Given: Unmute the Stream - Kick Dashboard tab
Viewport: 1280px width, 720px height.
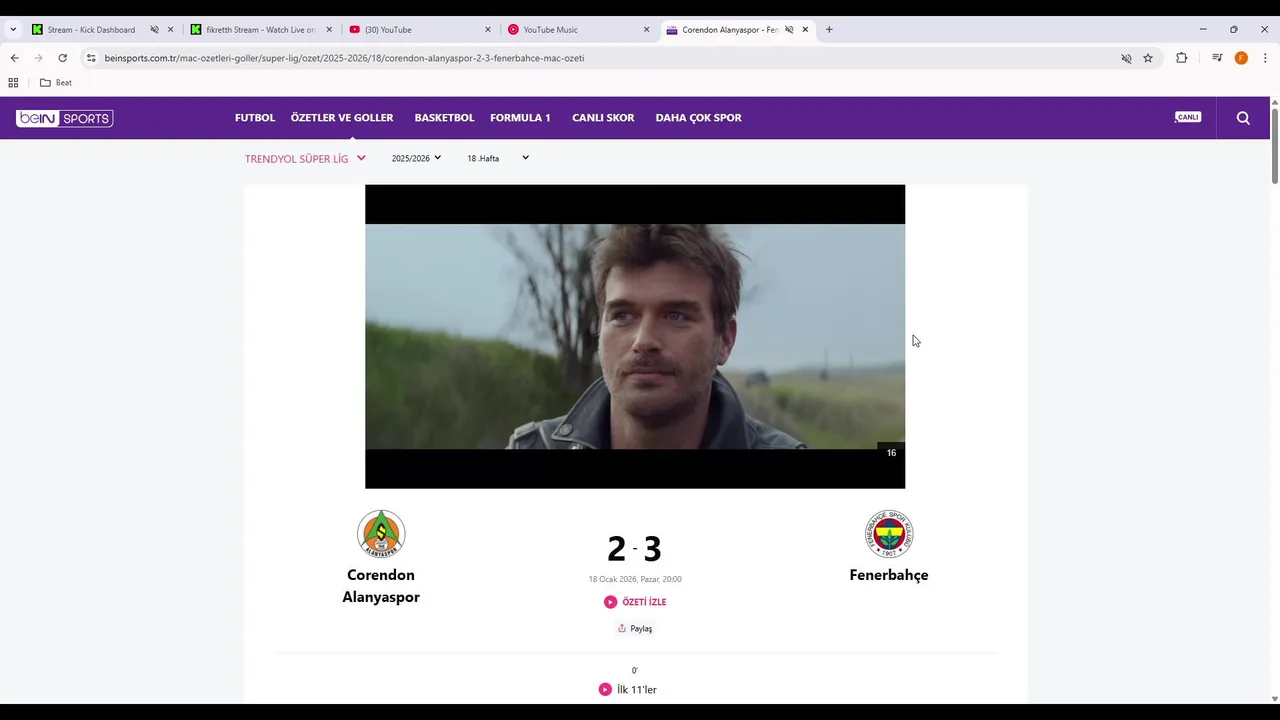Looking at the screenshot, I should point(154,30).
